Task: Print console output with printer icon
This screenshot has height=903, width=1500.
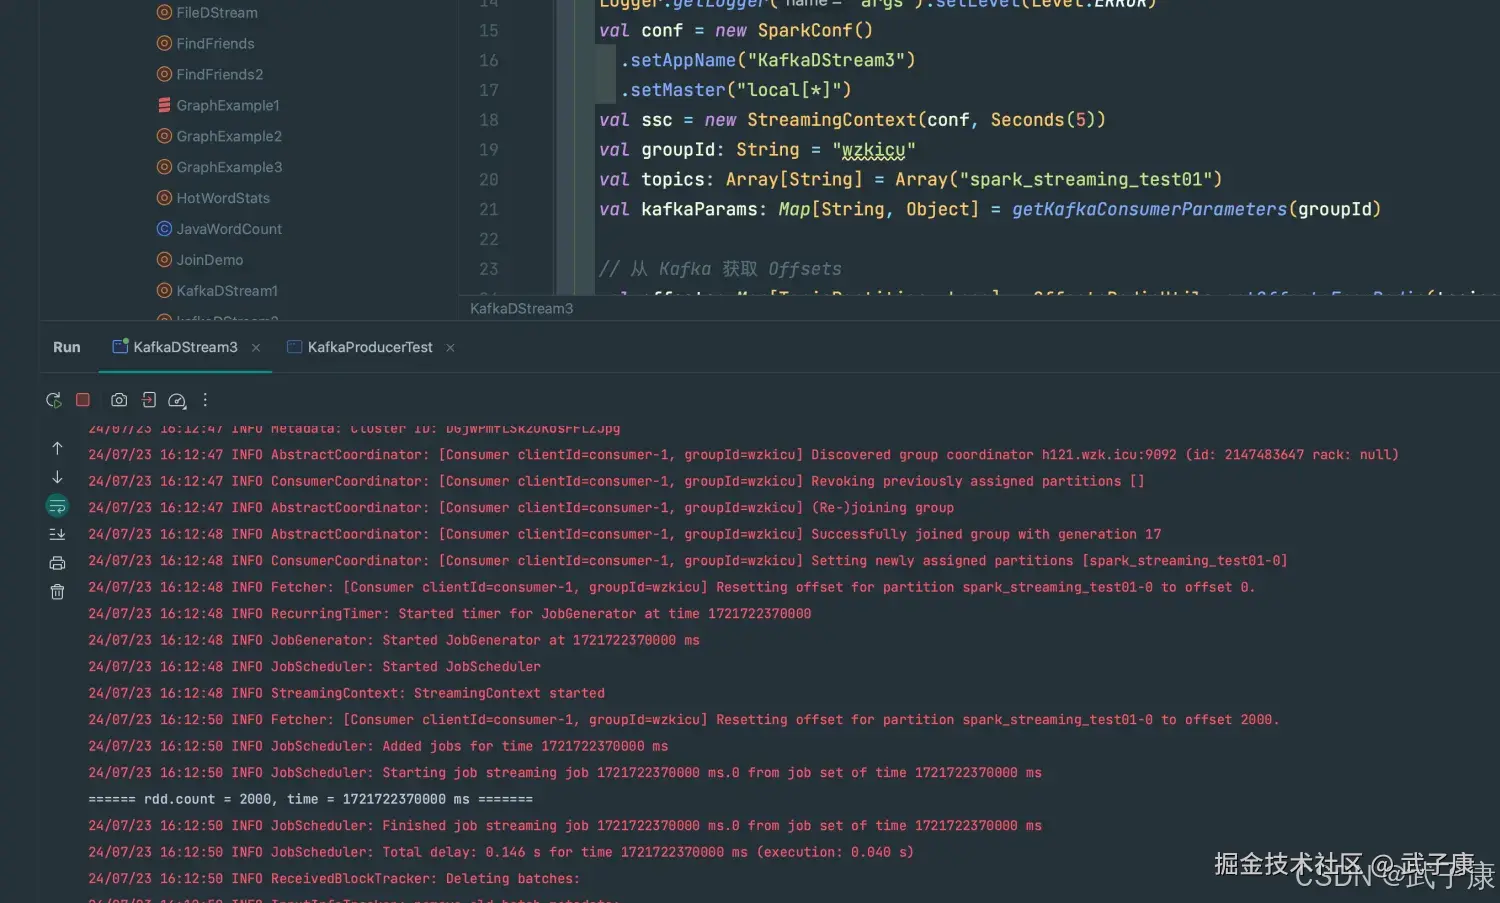Action: 57,563
